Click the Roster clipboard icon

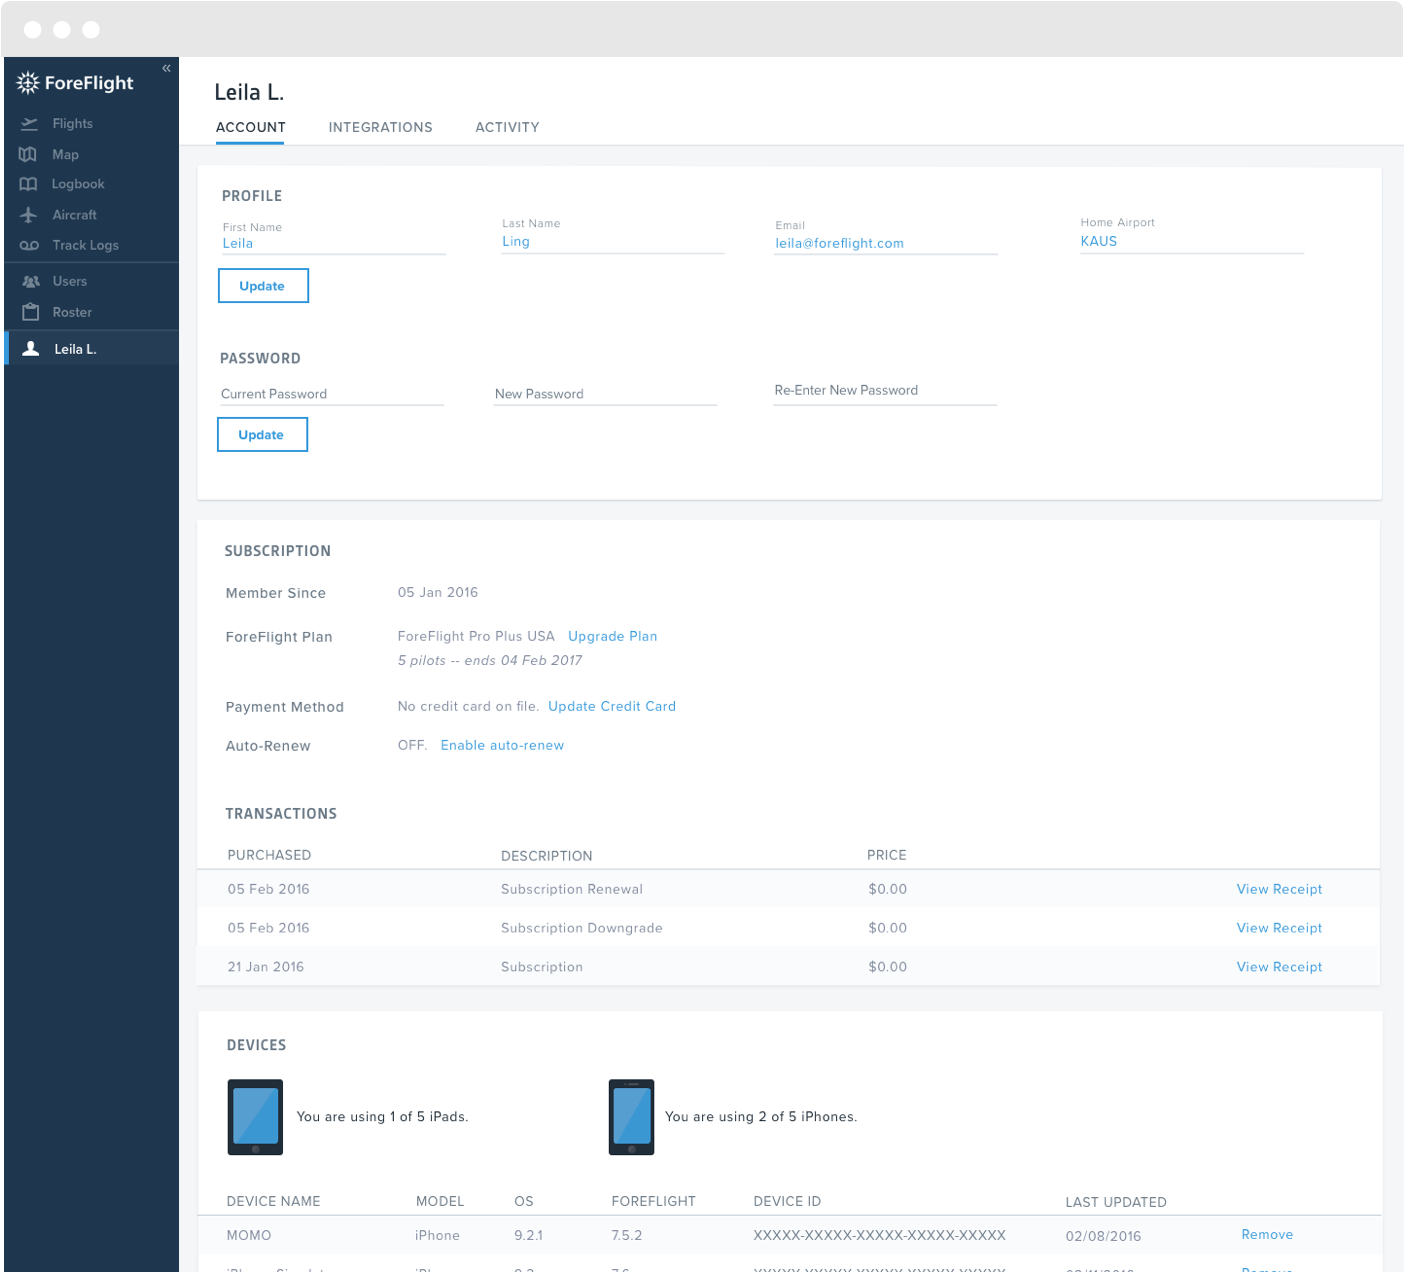[x=31, y=312]
